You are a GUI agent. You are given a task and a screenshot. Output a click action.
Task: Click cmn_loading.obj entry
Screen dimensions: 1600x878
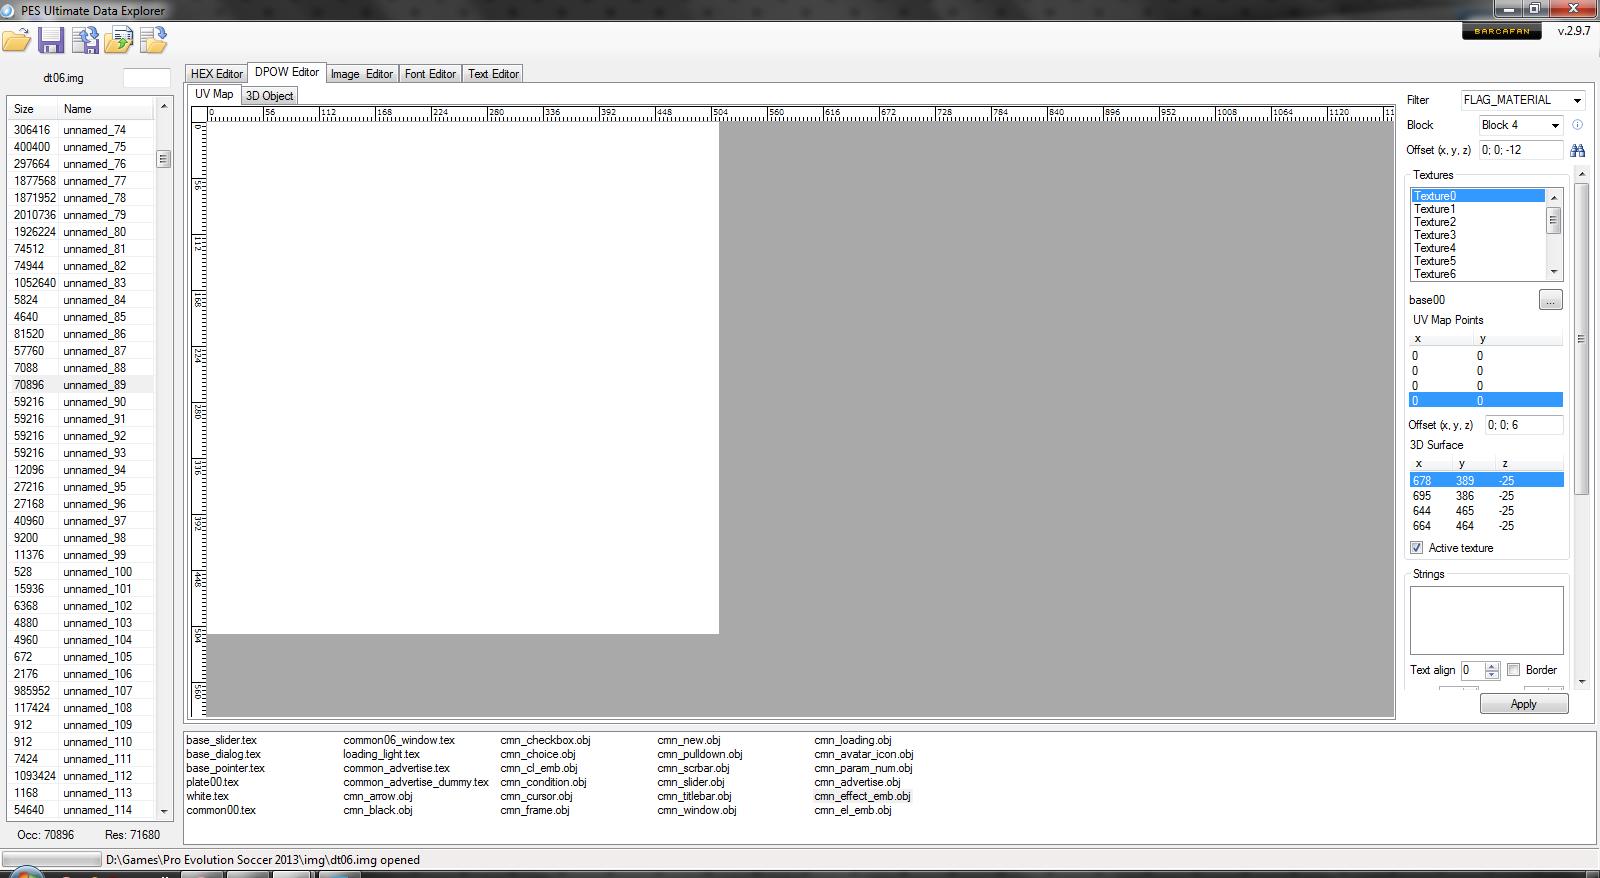pos(852,740)
